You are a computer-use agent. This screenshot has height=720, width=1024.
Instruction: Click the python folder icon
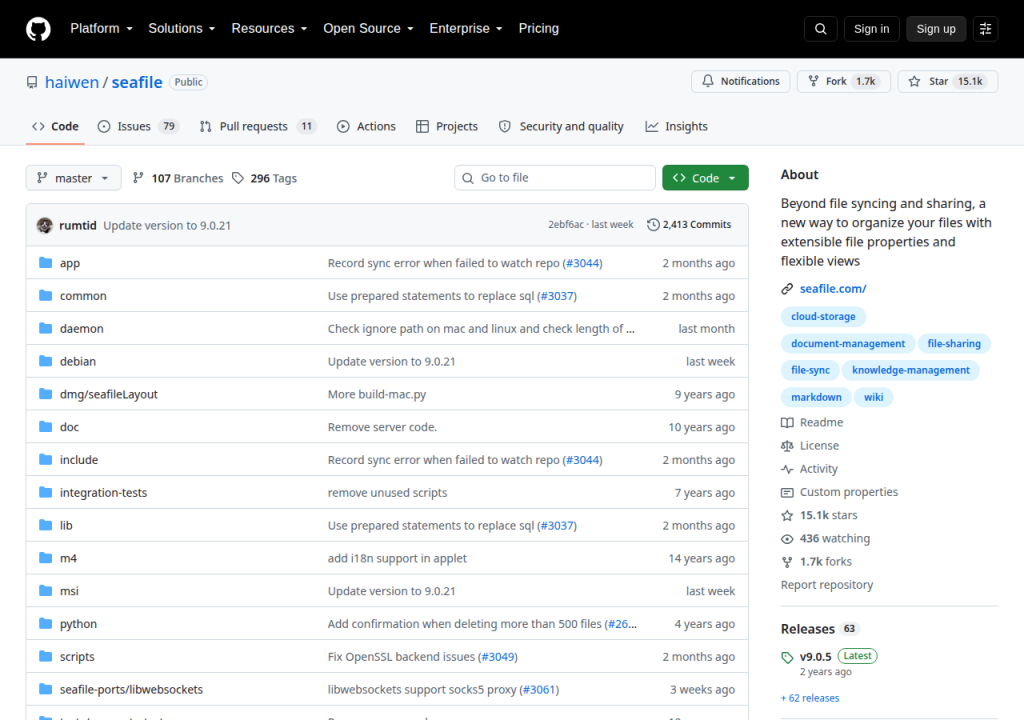tap(45, 623)
